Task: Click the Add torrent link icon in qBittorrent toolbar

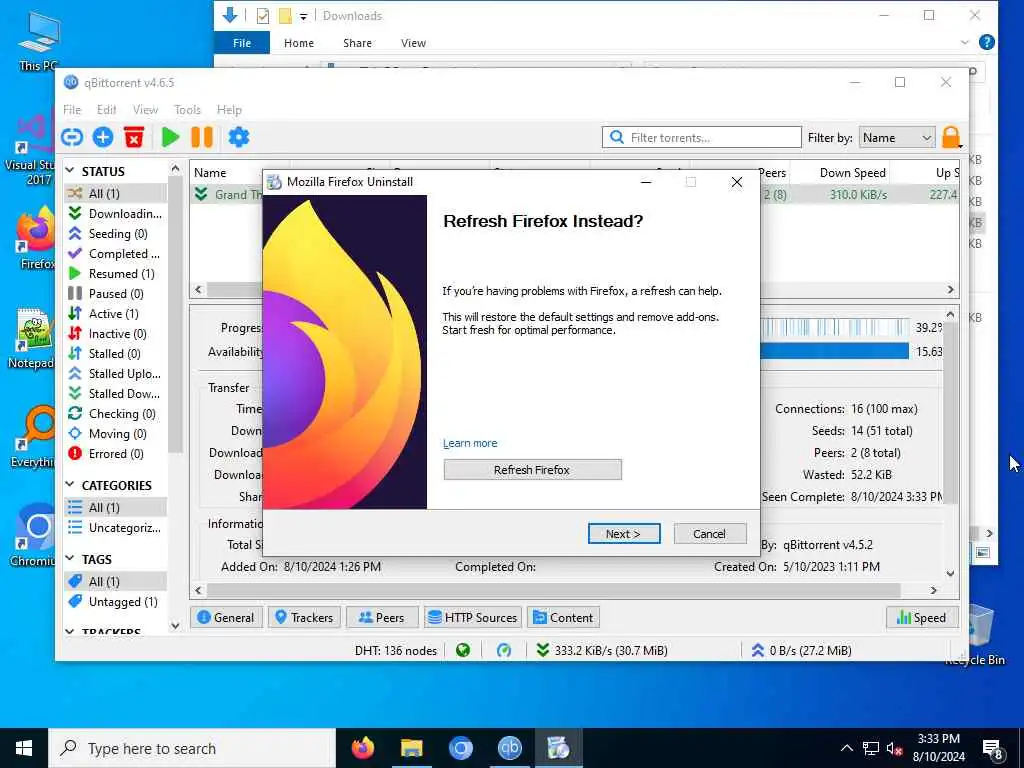Action: coord(72,137)
